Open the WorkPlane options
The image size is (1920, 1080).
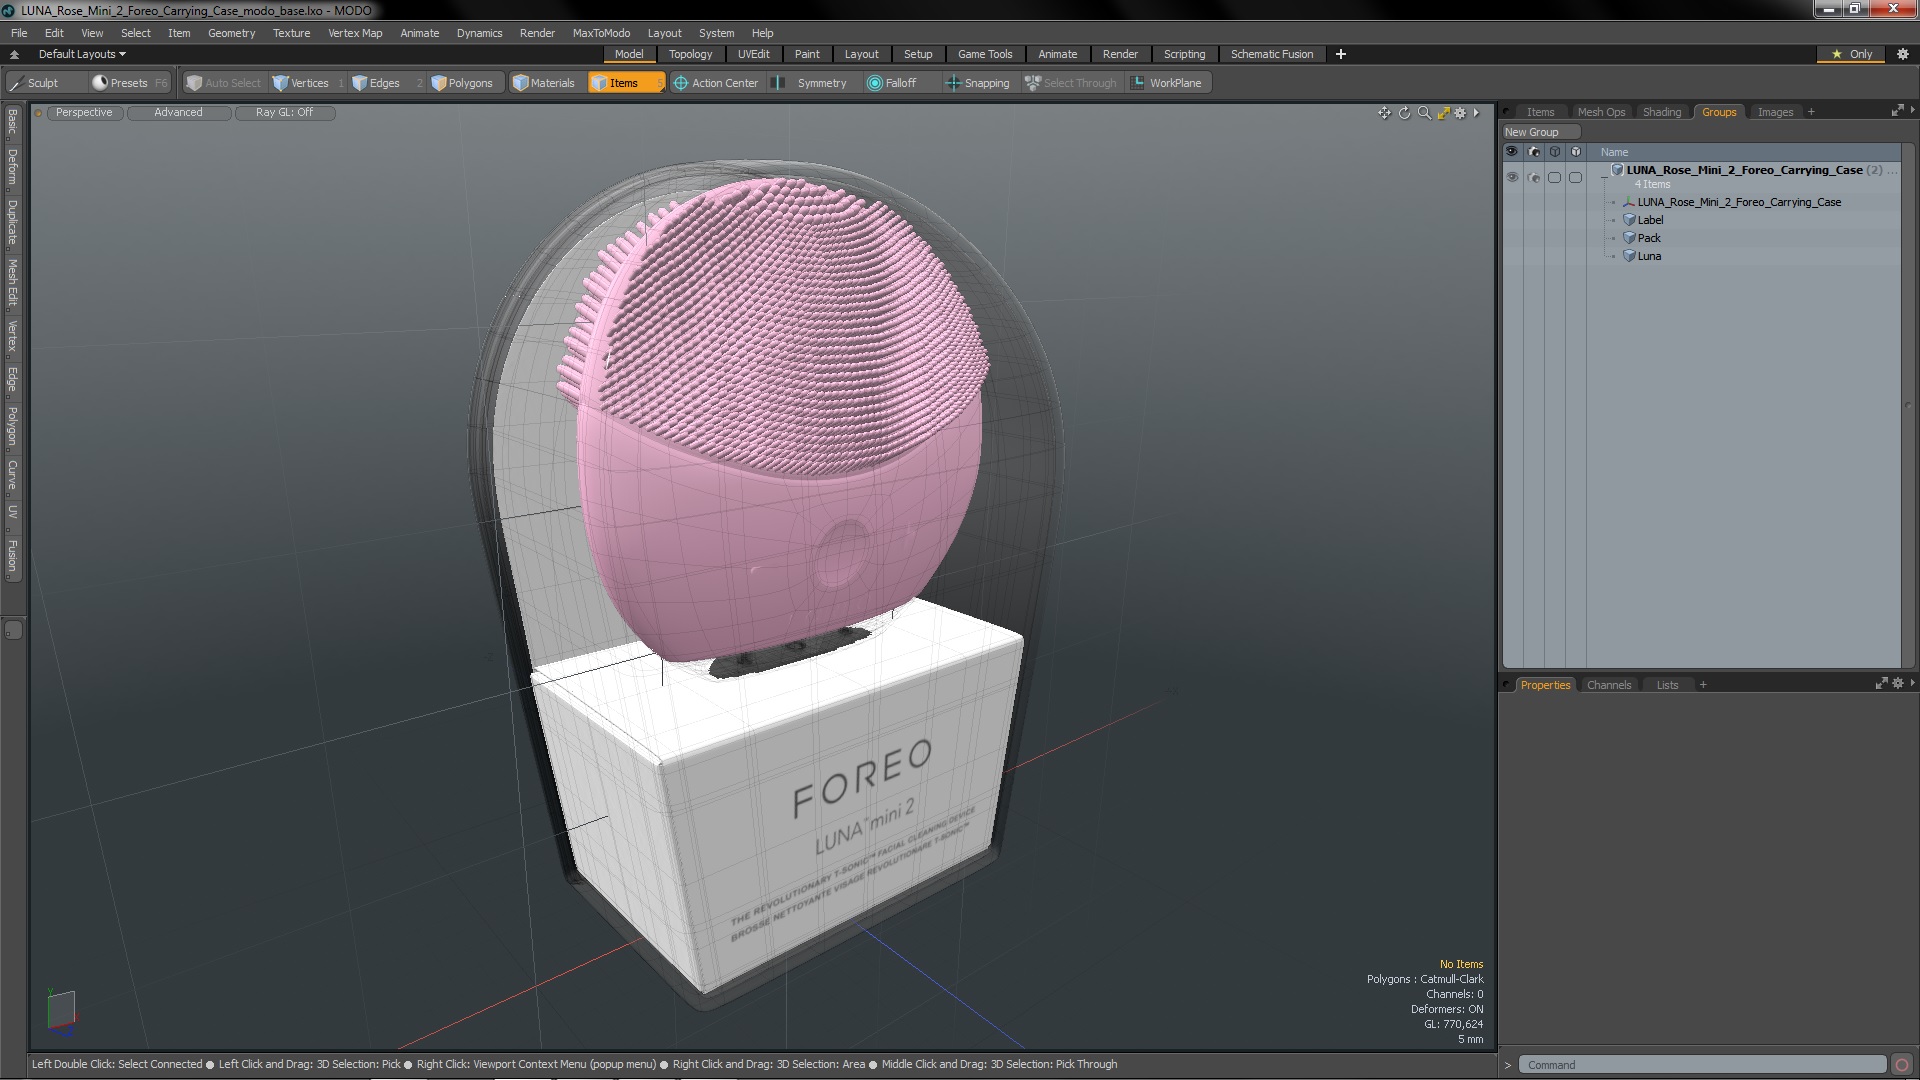pos(1168,83)
